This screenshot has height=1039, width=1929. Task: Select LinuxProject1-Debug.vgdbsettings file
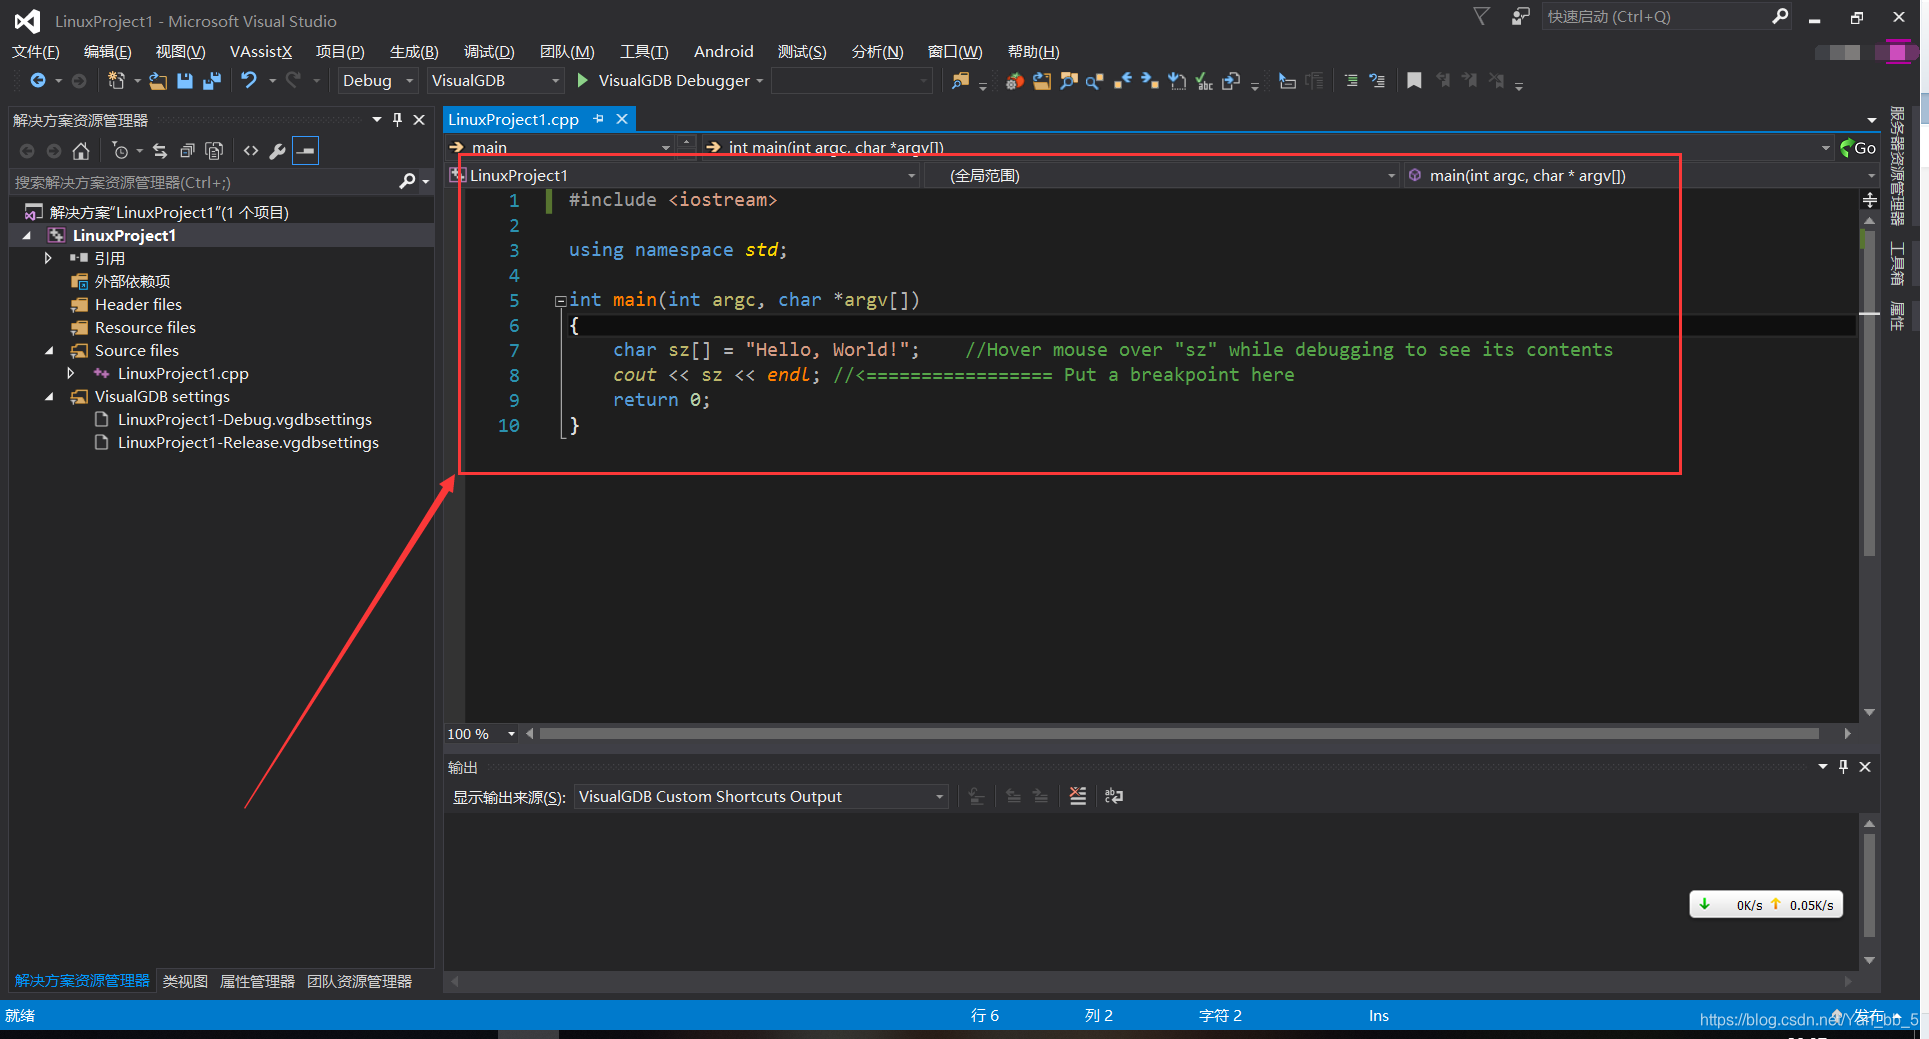pos(244,420)
